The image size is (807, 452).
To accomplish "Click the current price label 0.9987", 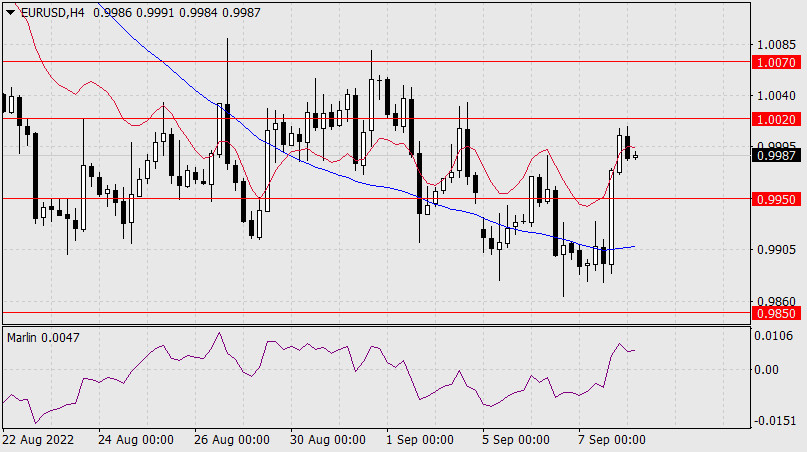I will (777, 155).
